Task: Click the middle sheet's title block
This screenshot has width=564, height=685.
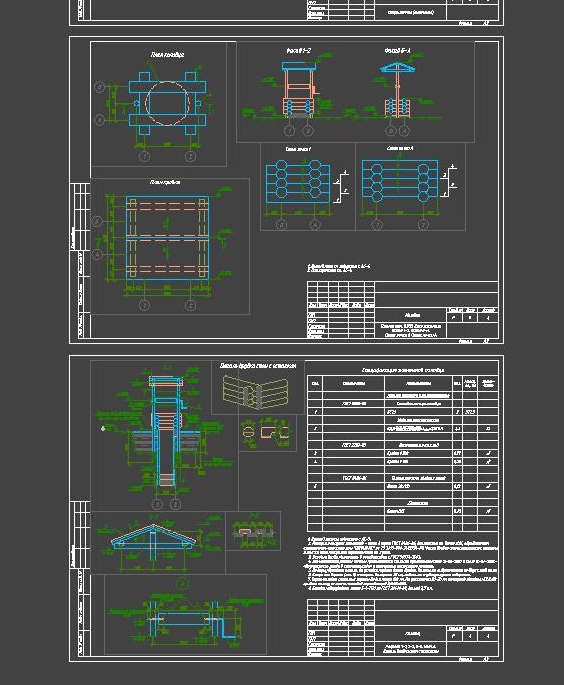Action: 402,310
